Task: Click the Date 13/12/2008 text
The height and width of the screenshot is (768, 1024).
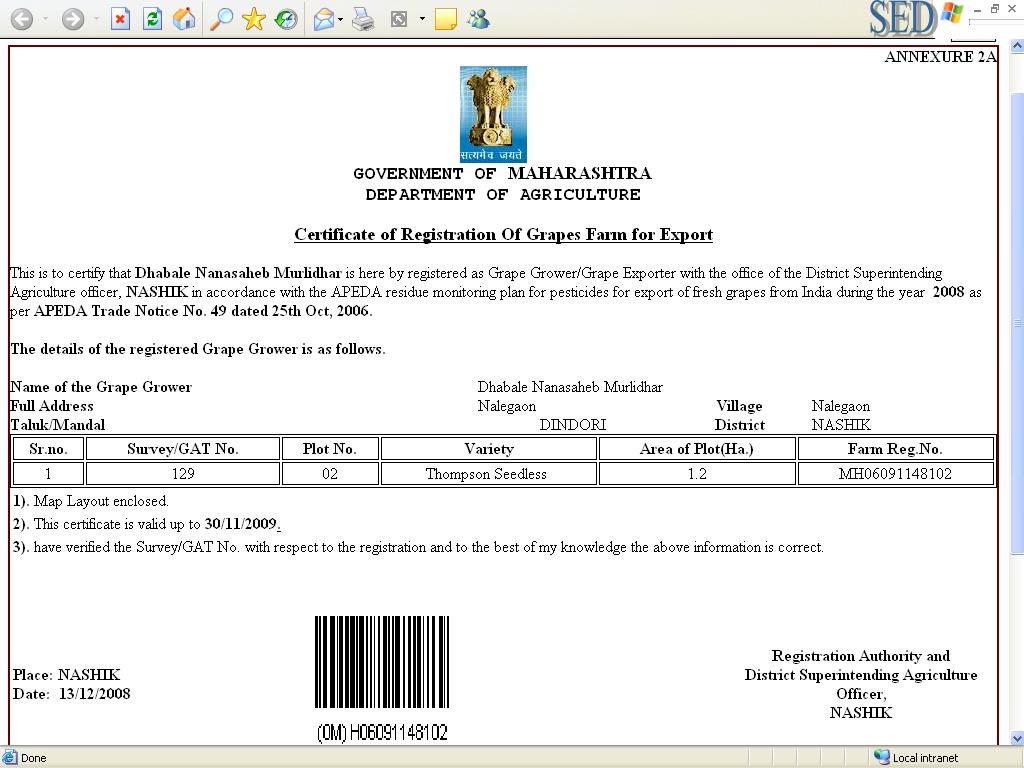Action: coord(71,694)
